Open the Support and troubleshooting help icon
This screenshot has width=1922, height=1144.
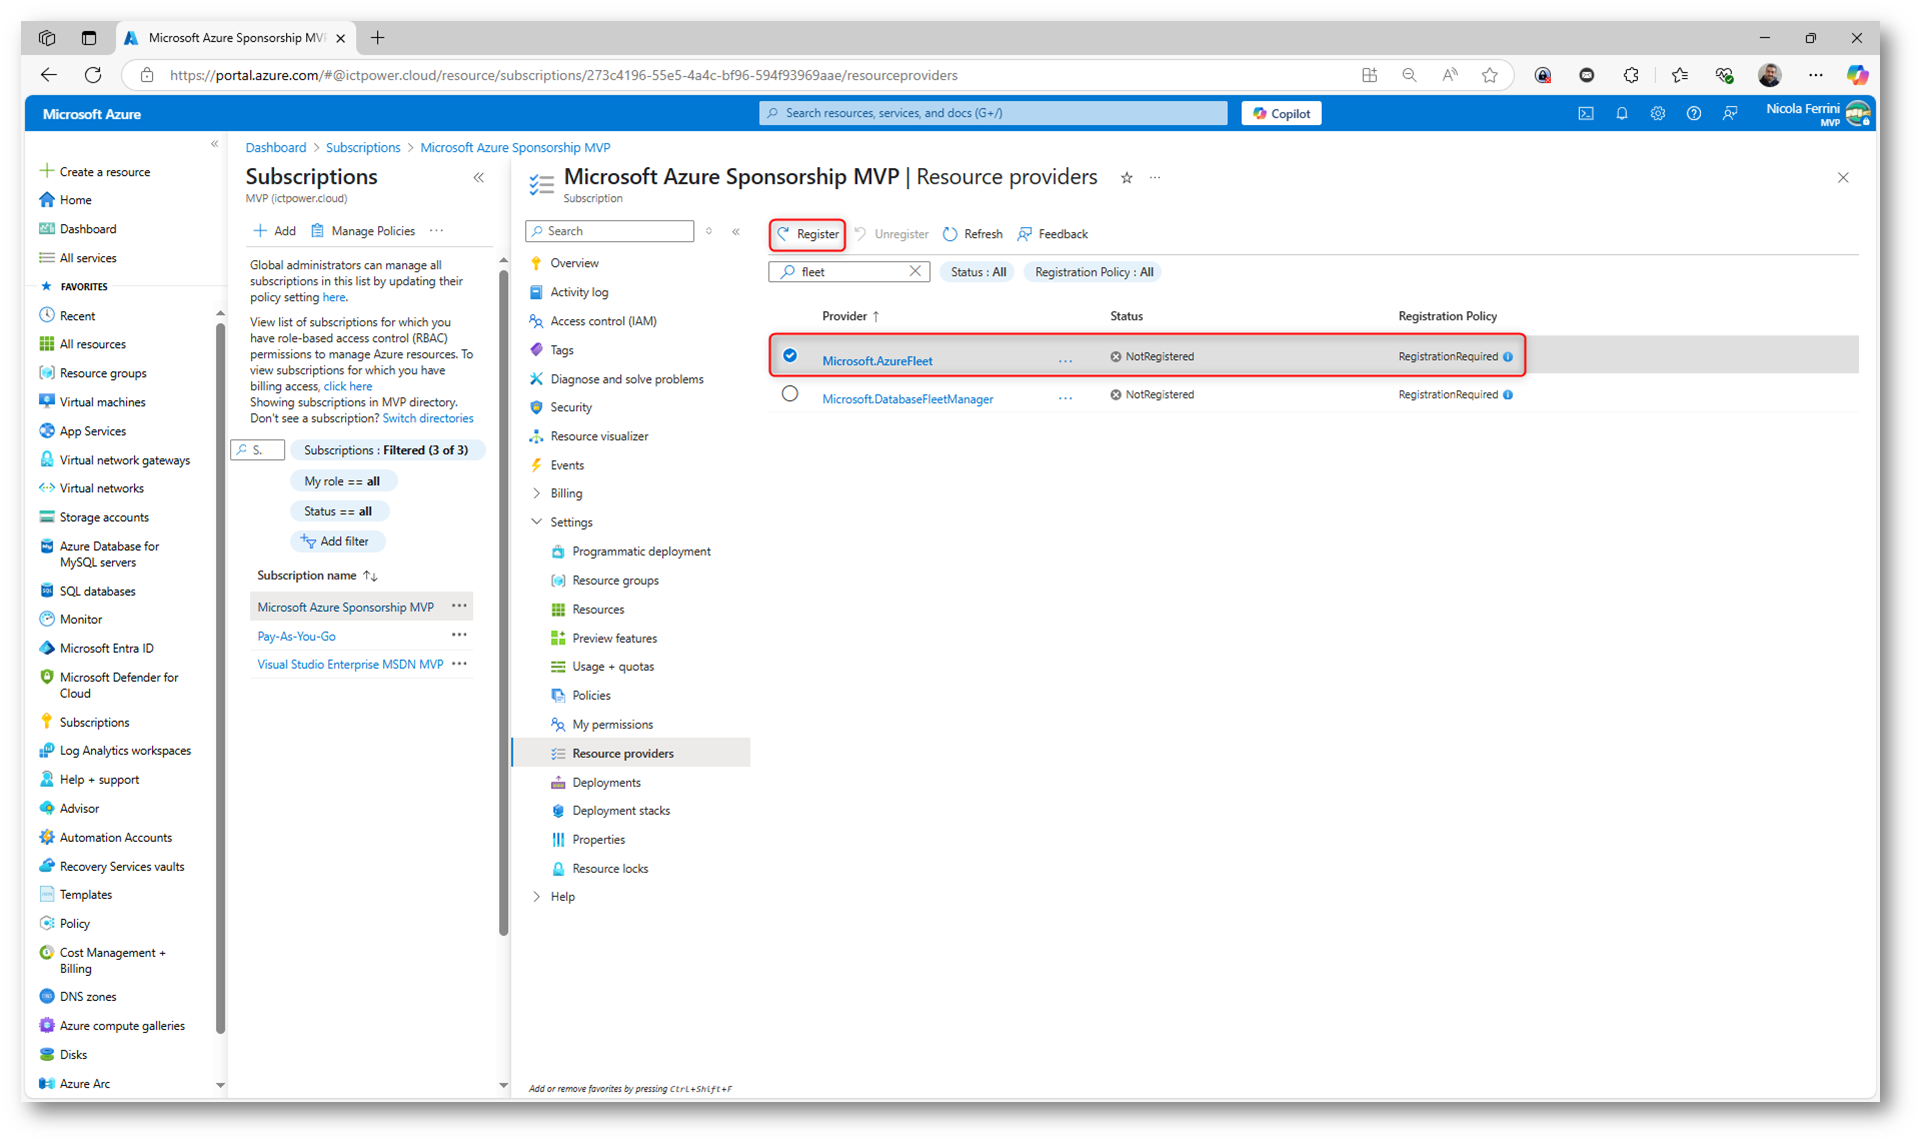click(1694, 114)
